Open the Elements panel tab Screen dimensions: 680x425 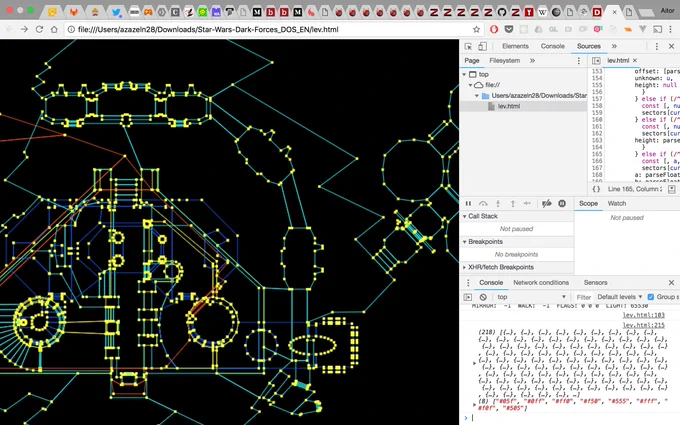tap(515, 46)
